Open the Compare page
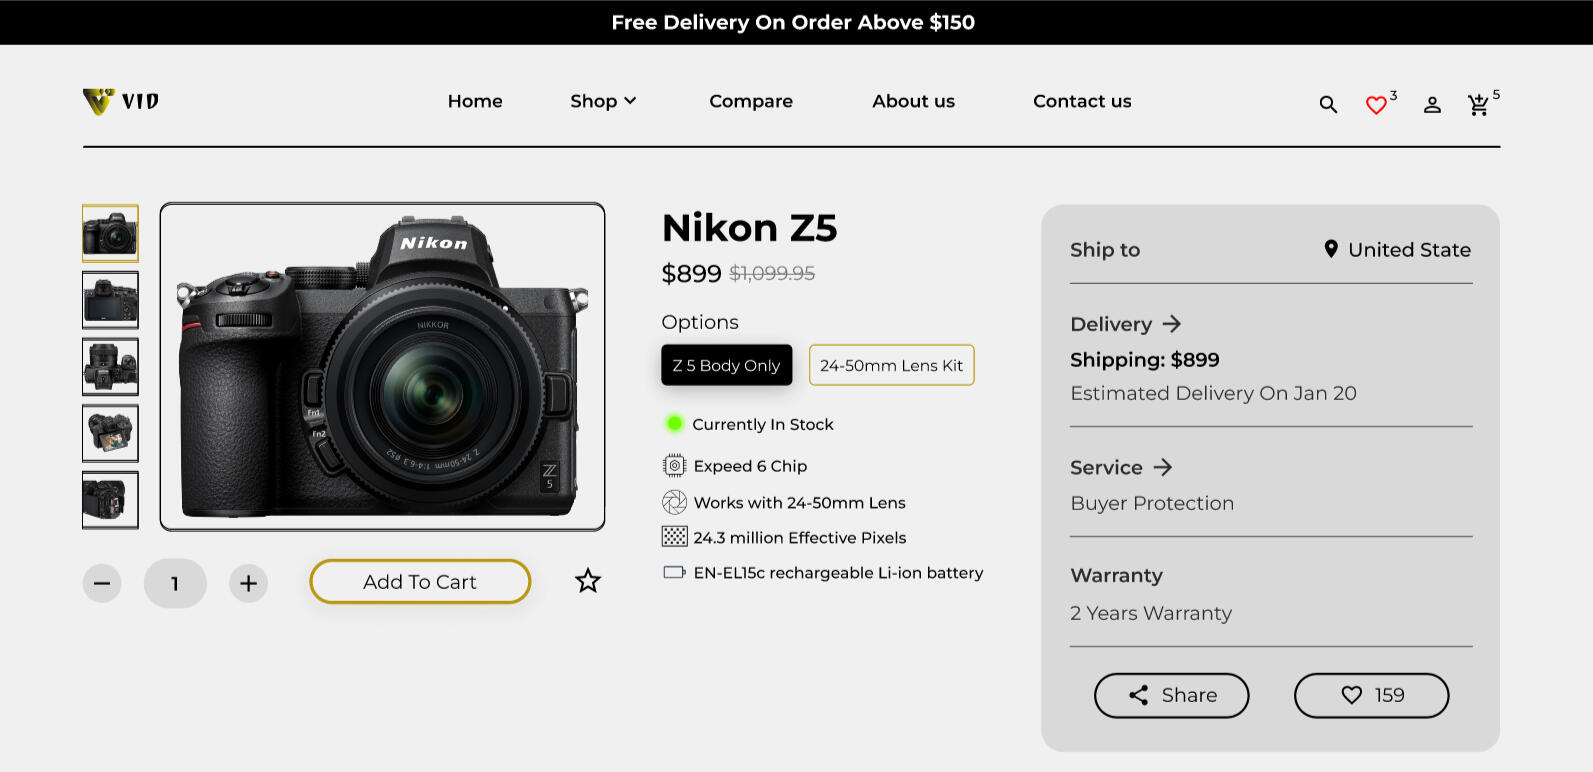The height and width of the screenshot is (772, 1593). pyautogui.click(x=751, y=101)
